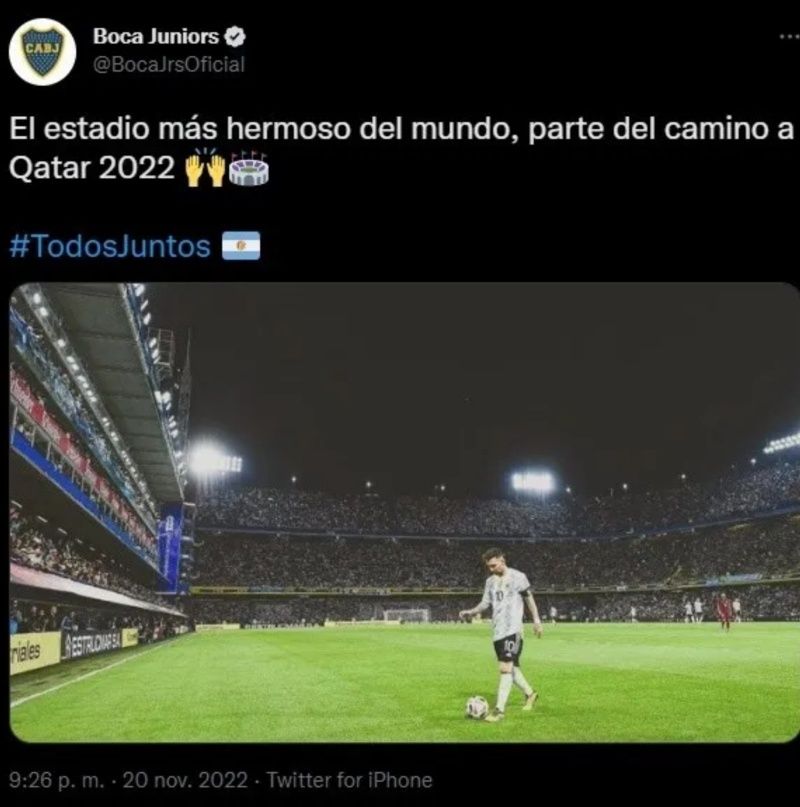Viewport: 800px width, 807px height.
Task: Click the 20 nov. 2022 date
Action: 185,780
